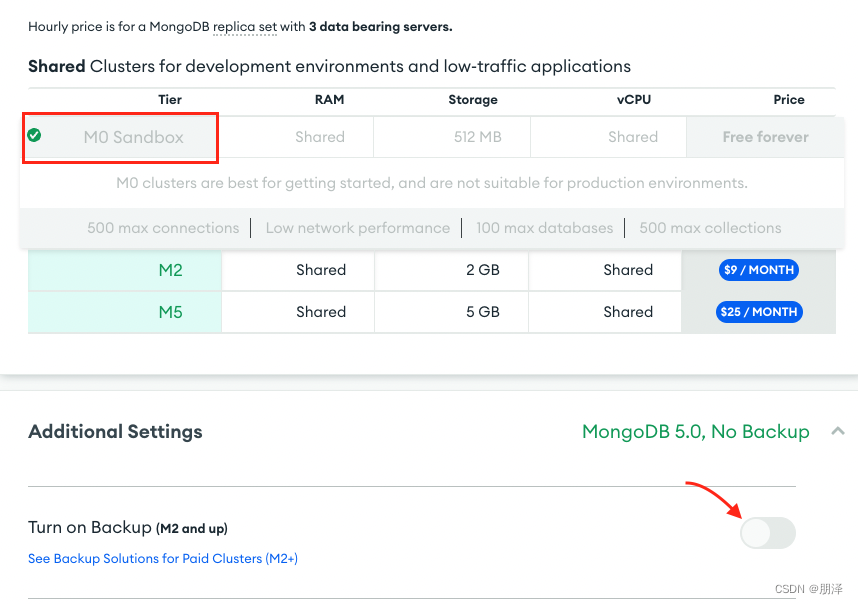
Task: Click the Additional Settings heading
Action: (115, 432)
